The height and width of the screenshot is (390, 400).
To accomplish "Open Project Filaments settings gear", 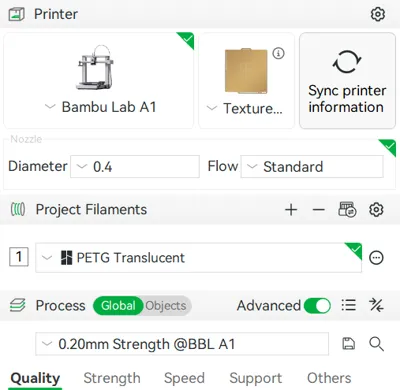I will [376, 210].
